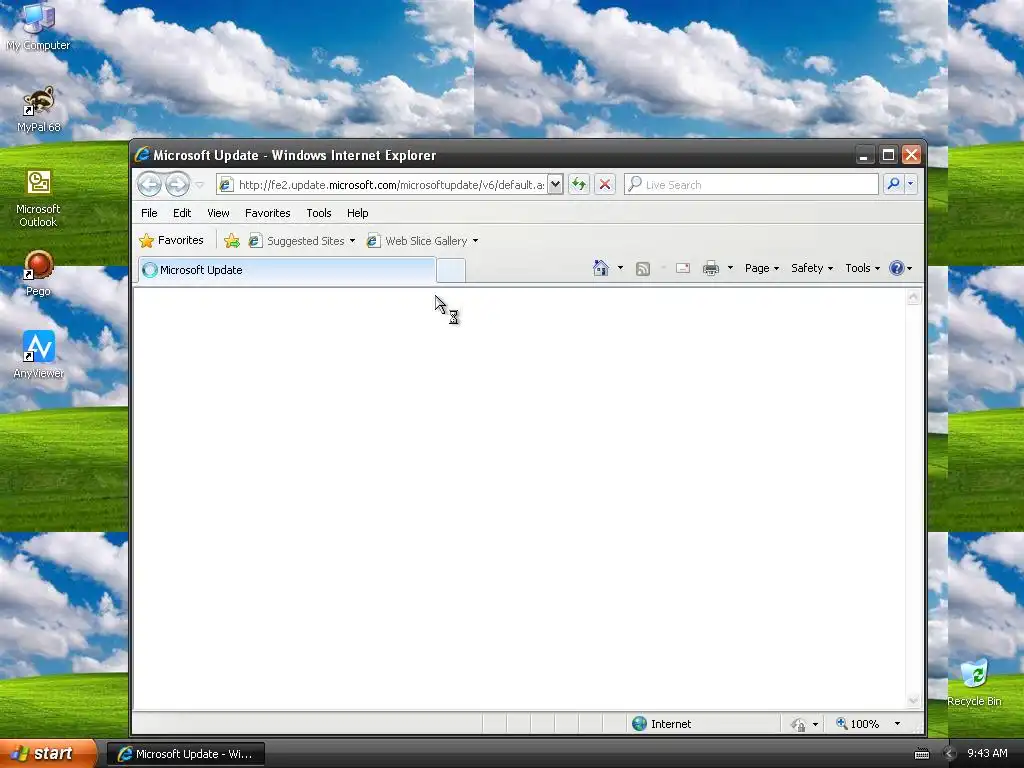Click the 9:43 AM taskbar clock
This screenshot has width=1024, height=768.
pos(987,753)
